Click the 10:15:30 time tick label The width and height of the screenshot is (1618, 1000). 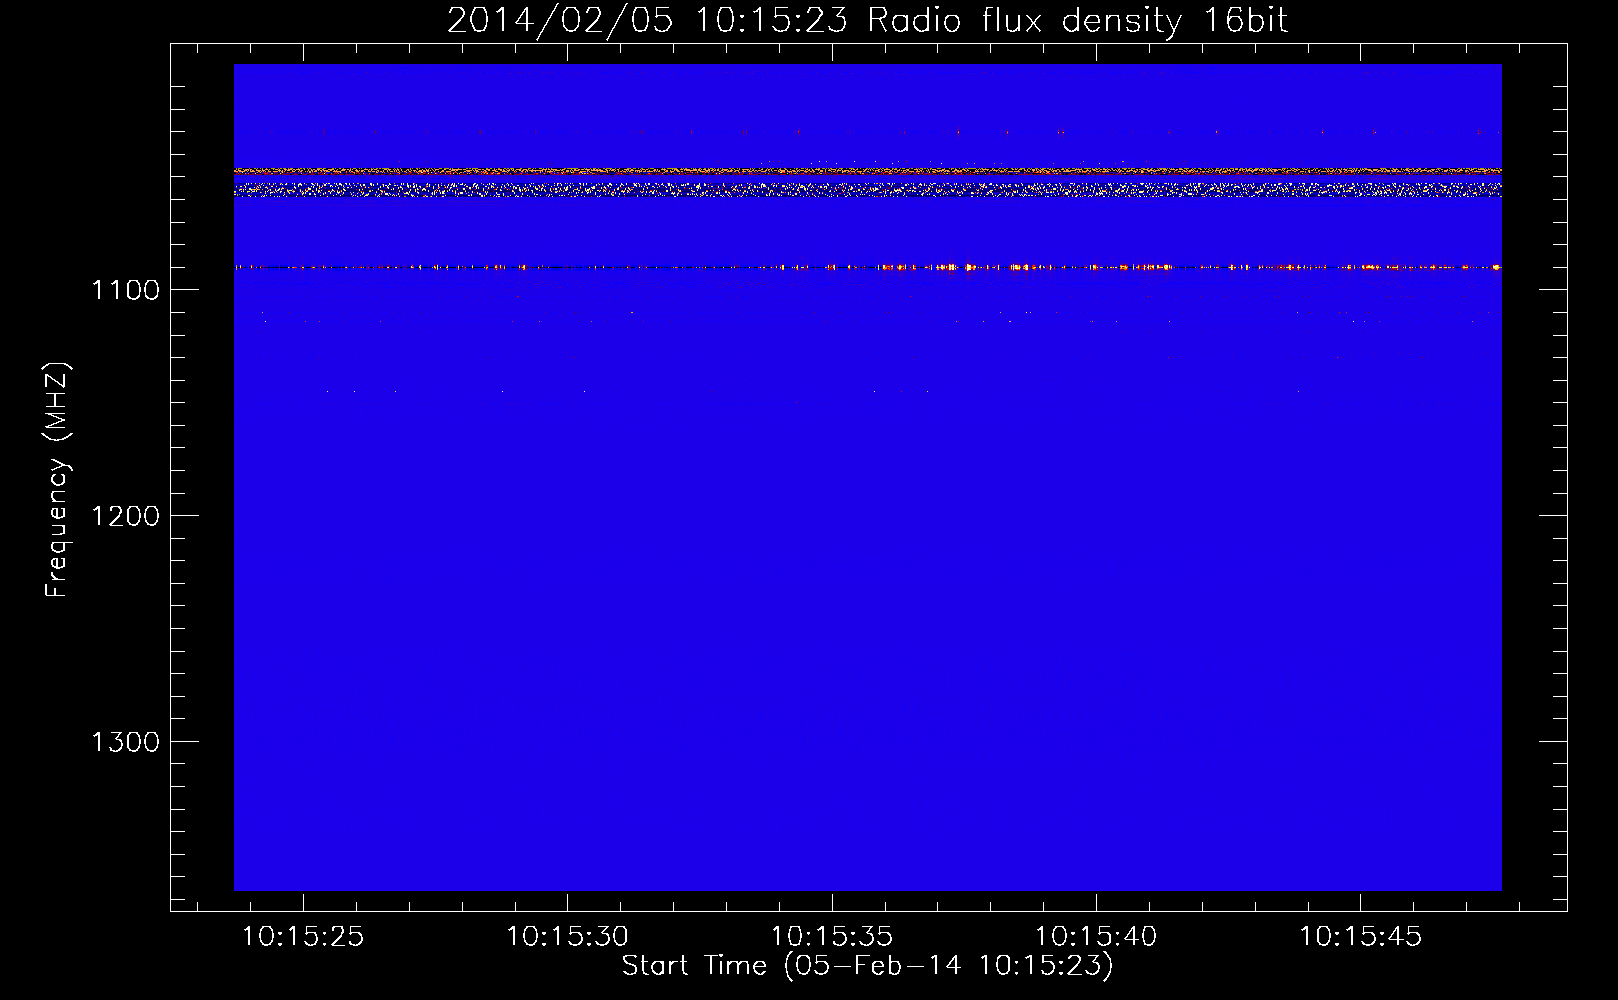[567, 937]
